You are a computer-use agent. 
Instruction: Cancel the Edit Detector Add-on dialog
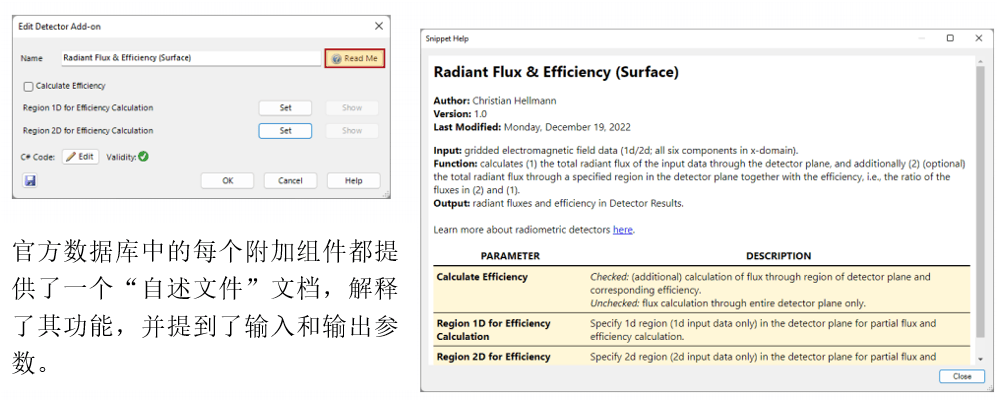coord(290,181)
